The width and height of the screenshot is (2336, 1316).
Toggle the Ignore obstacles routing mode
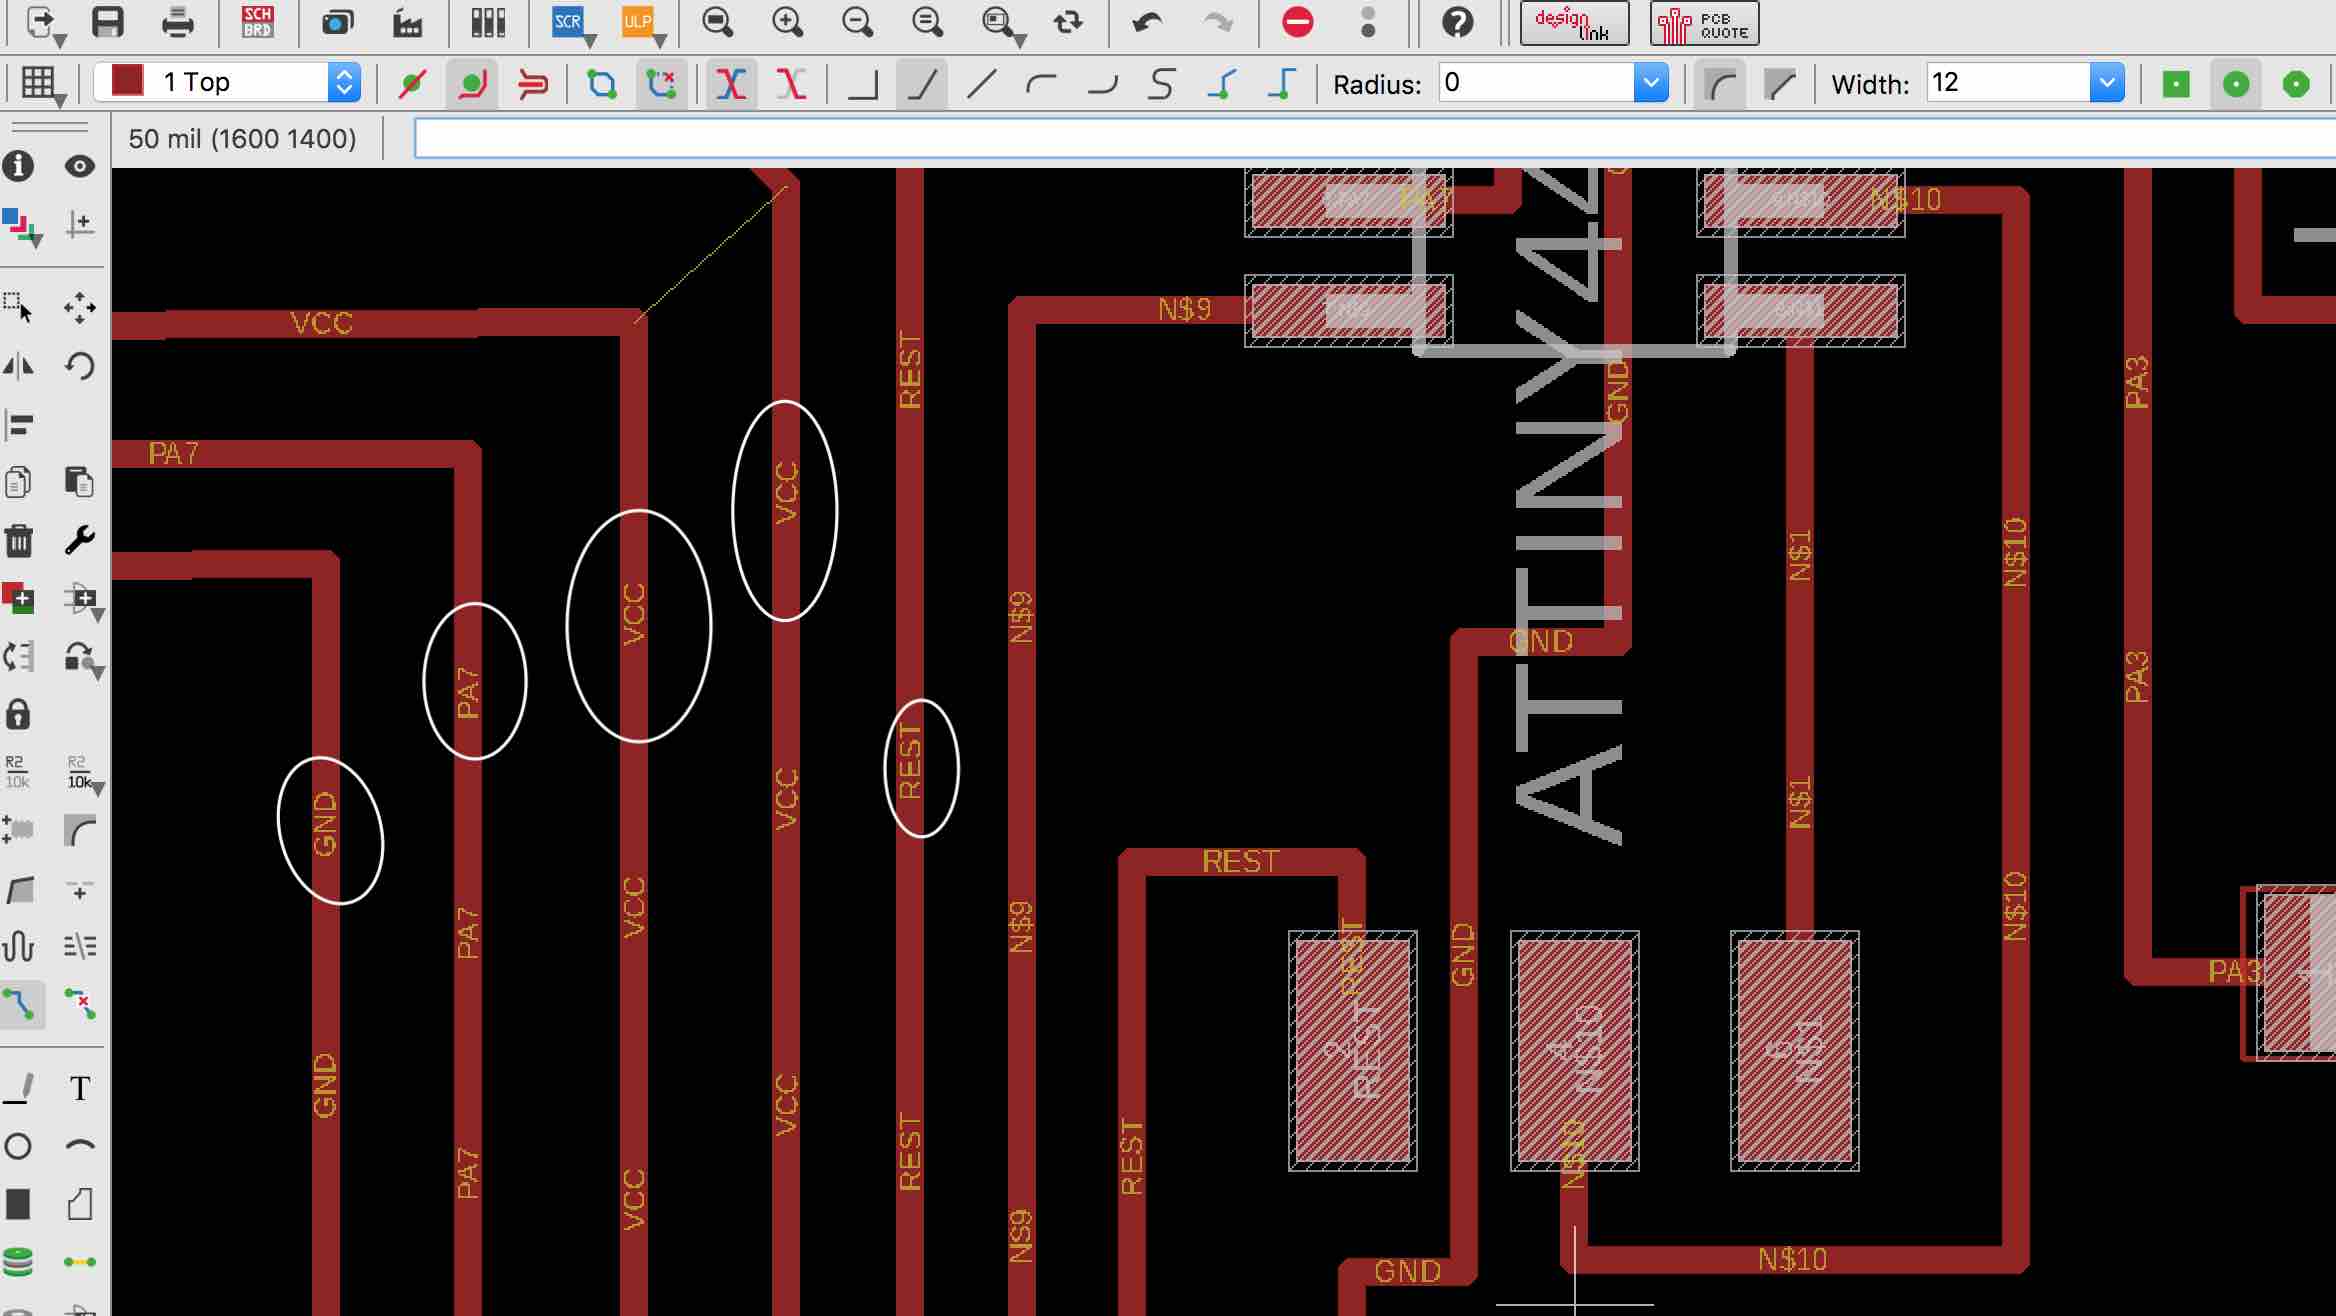(412, 84)
